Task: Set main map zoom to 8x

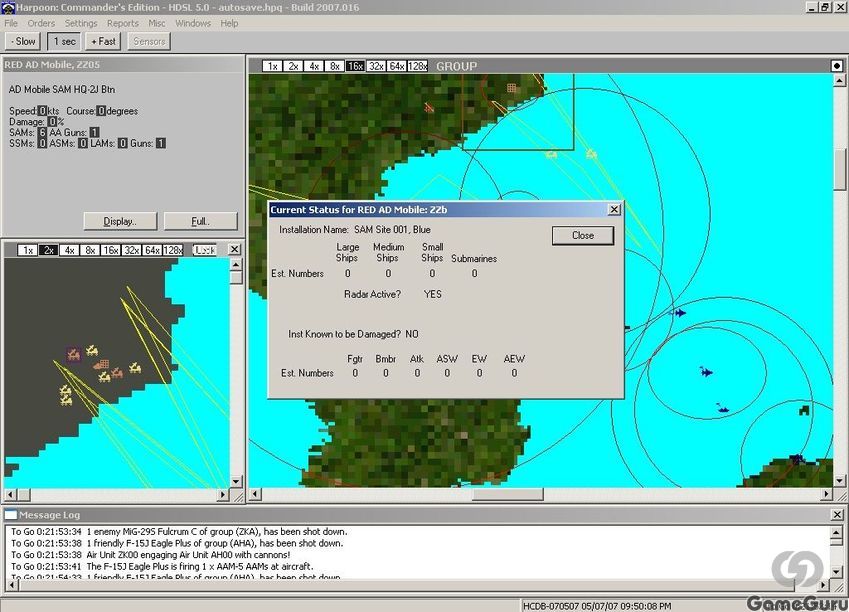Action: (335, 66)
